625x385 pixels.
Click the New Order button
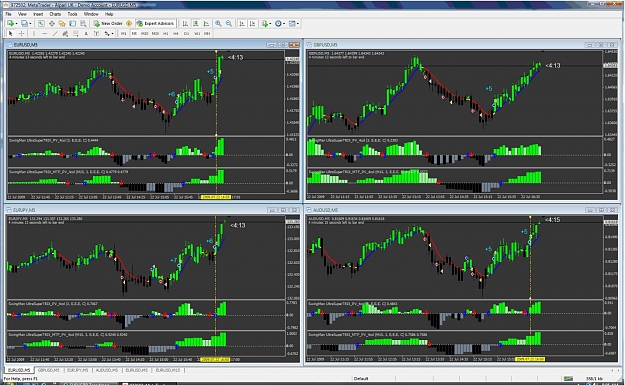[x=108, y=24]
